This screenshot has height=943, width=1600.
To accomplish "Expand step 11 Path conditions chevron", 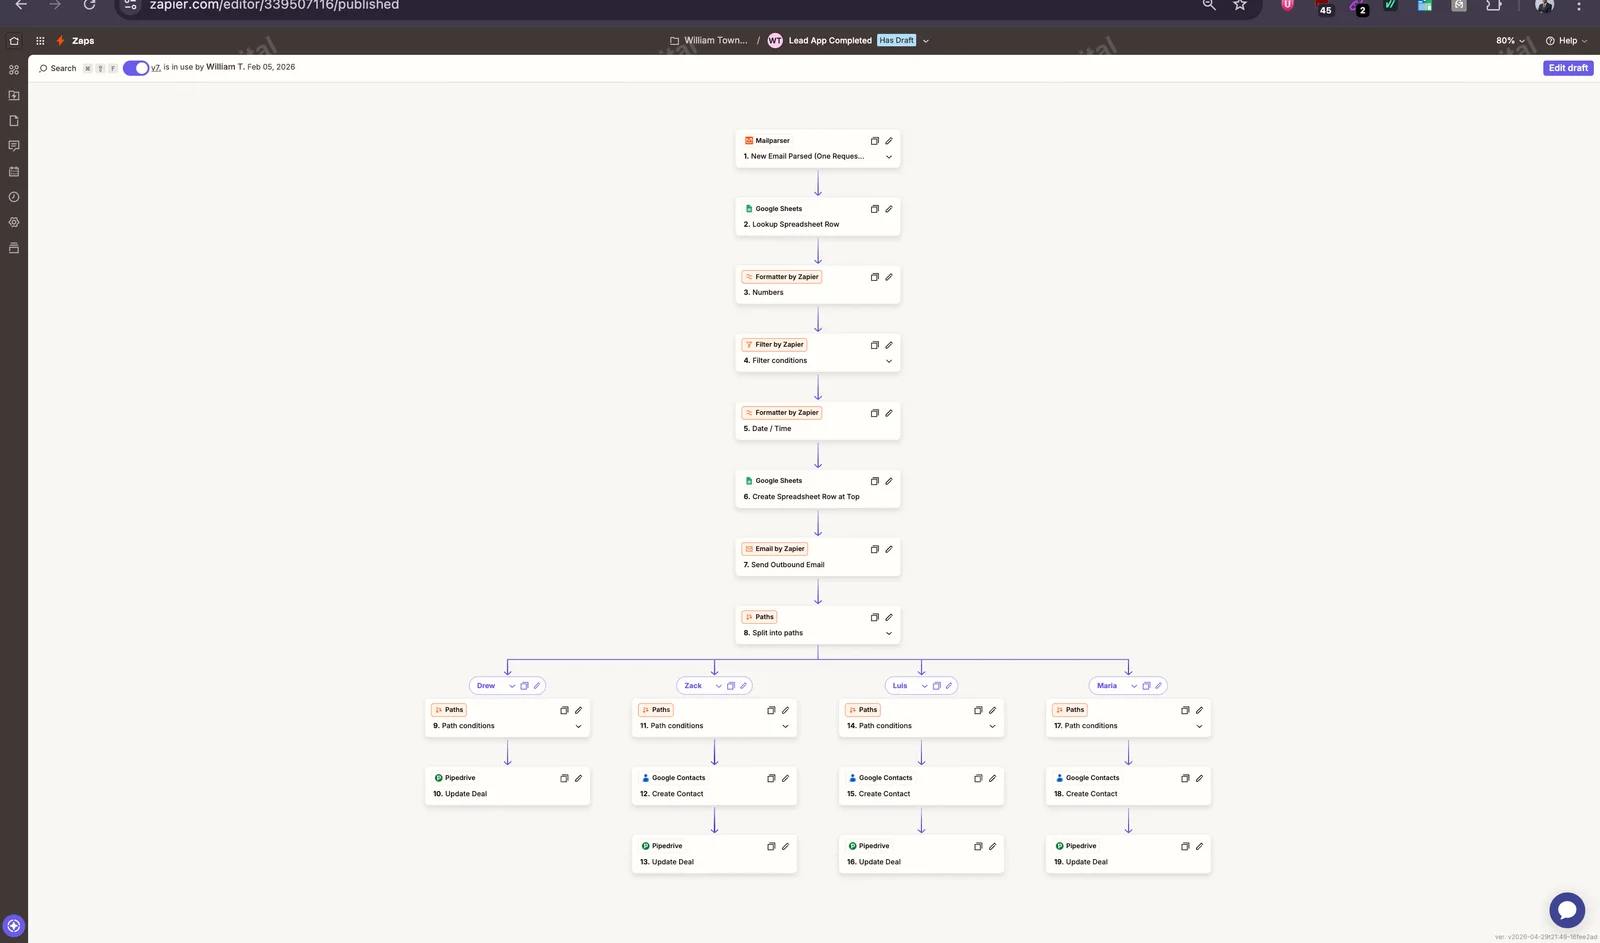I will tap(785, 726).
